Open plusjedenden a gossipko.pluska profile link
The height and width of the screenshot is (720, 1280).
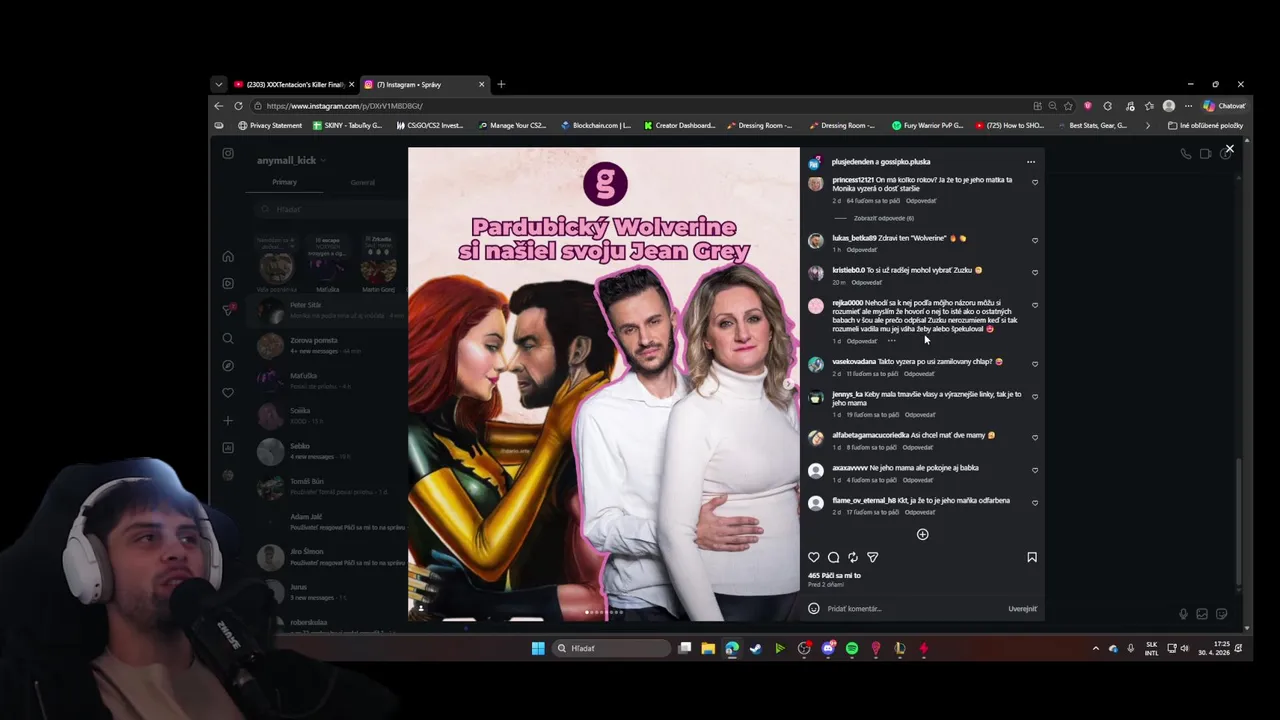pos(881,161)
